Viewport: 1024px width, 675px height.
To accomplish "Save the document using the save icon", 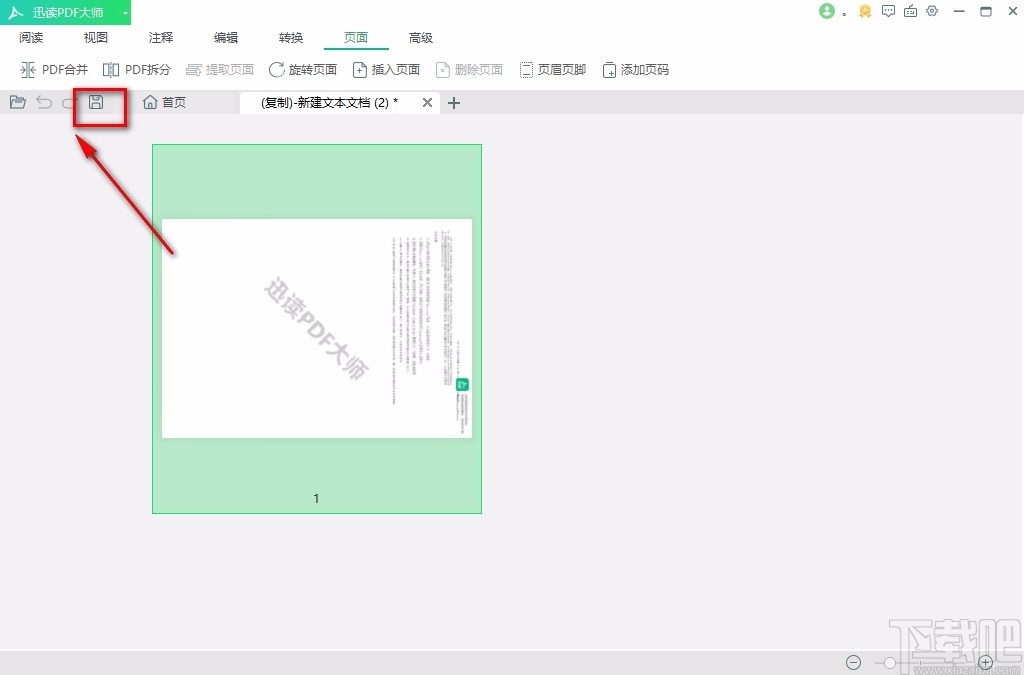I will pyautogui.click(x=99, y=102).
